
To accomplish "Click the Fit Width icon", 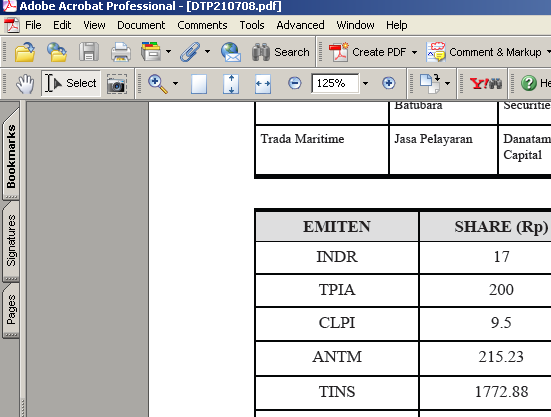I will point(263,84).
